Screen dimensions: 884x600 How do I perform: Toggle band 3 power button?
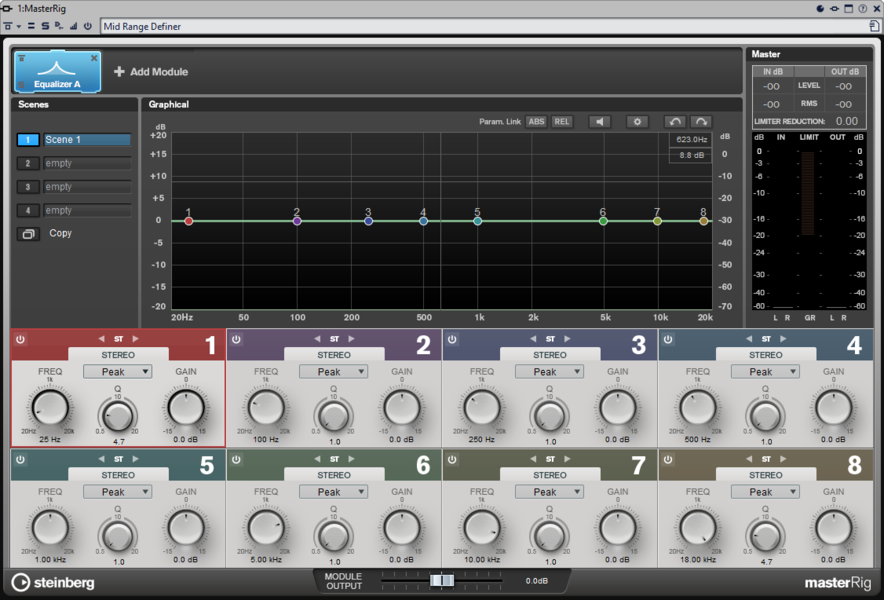(452, 339)
